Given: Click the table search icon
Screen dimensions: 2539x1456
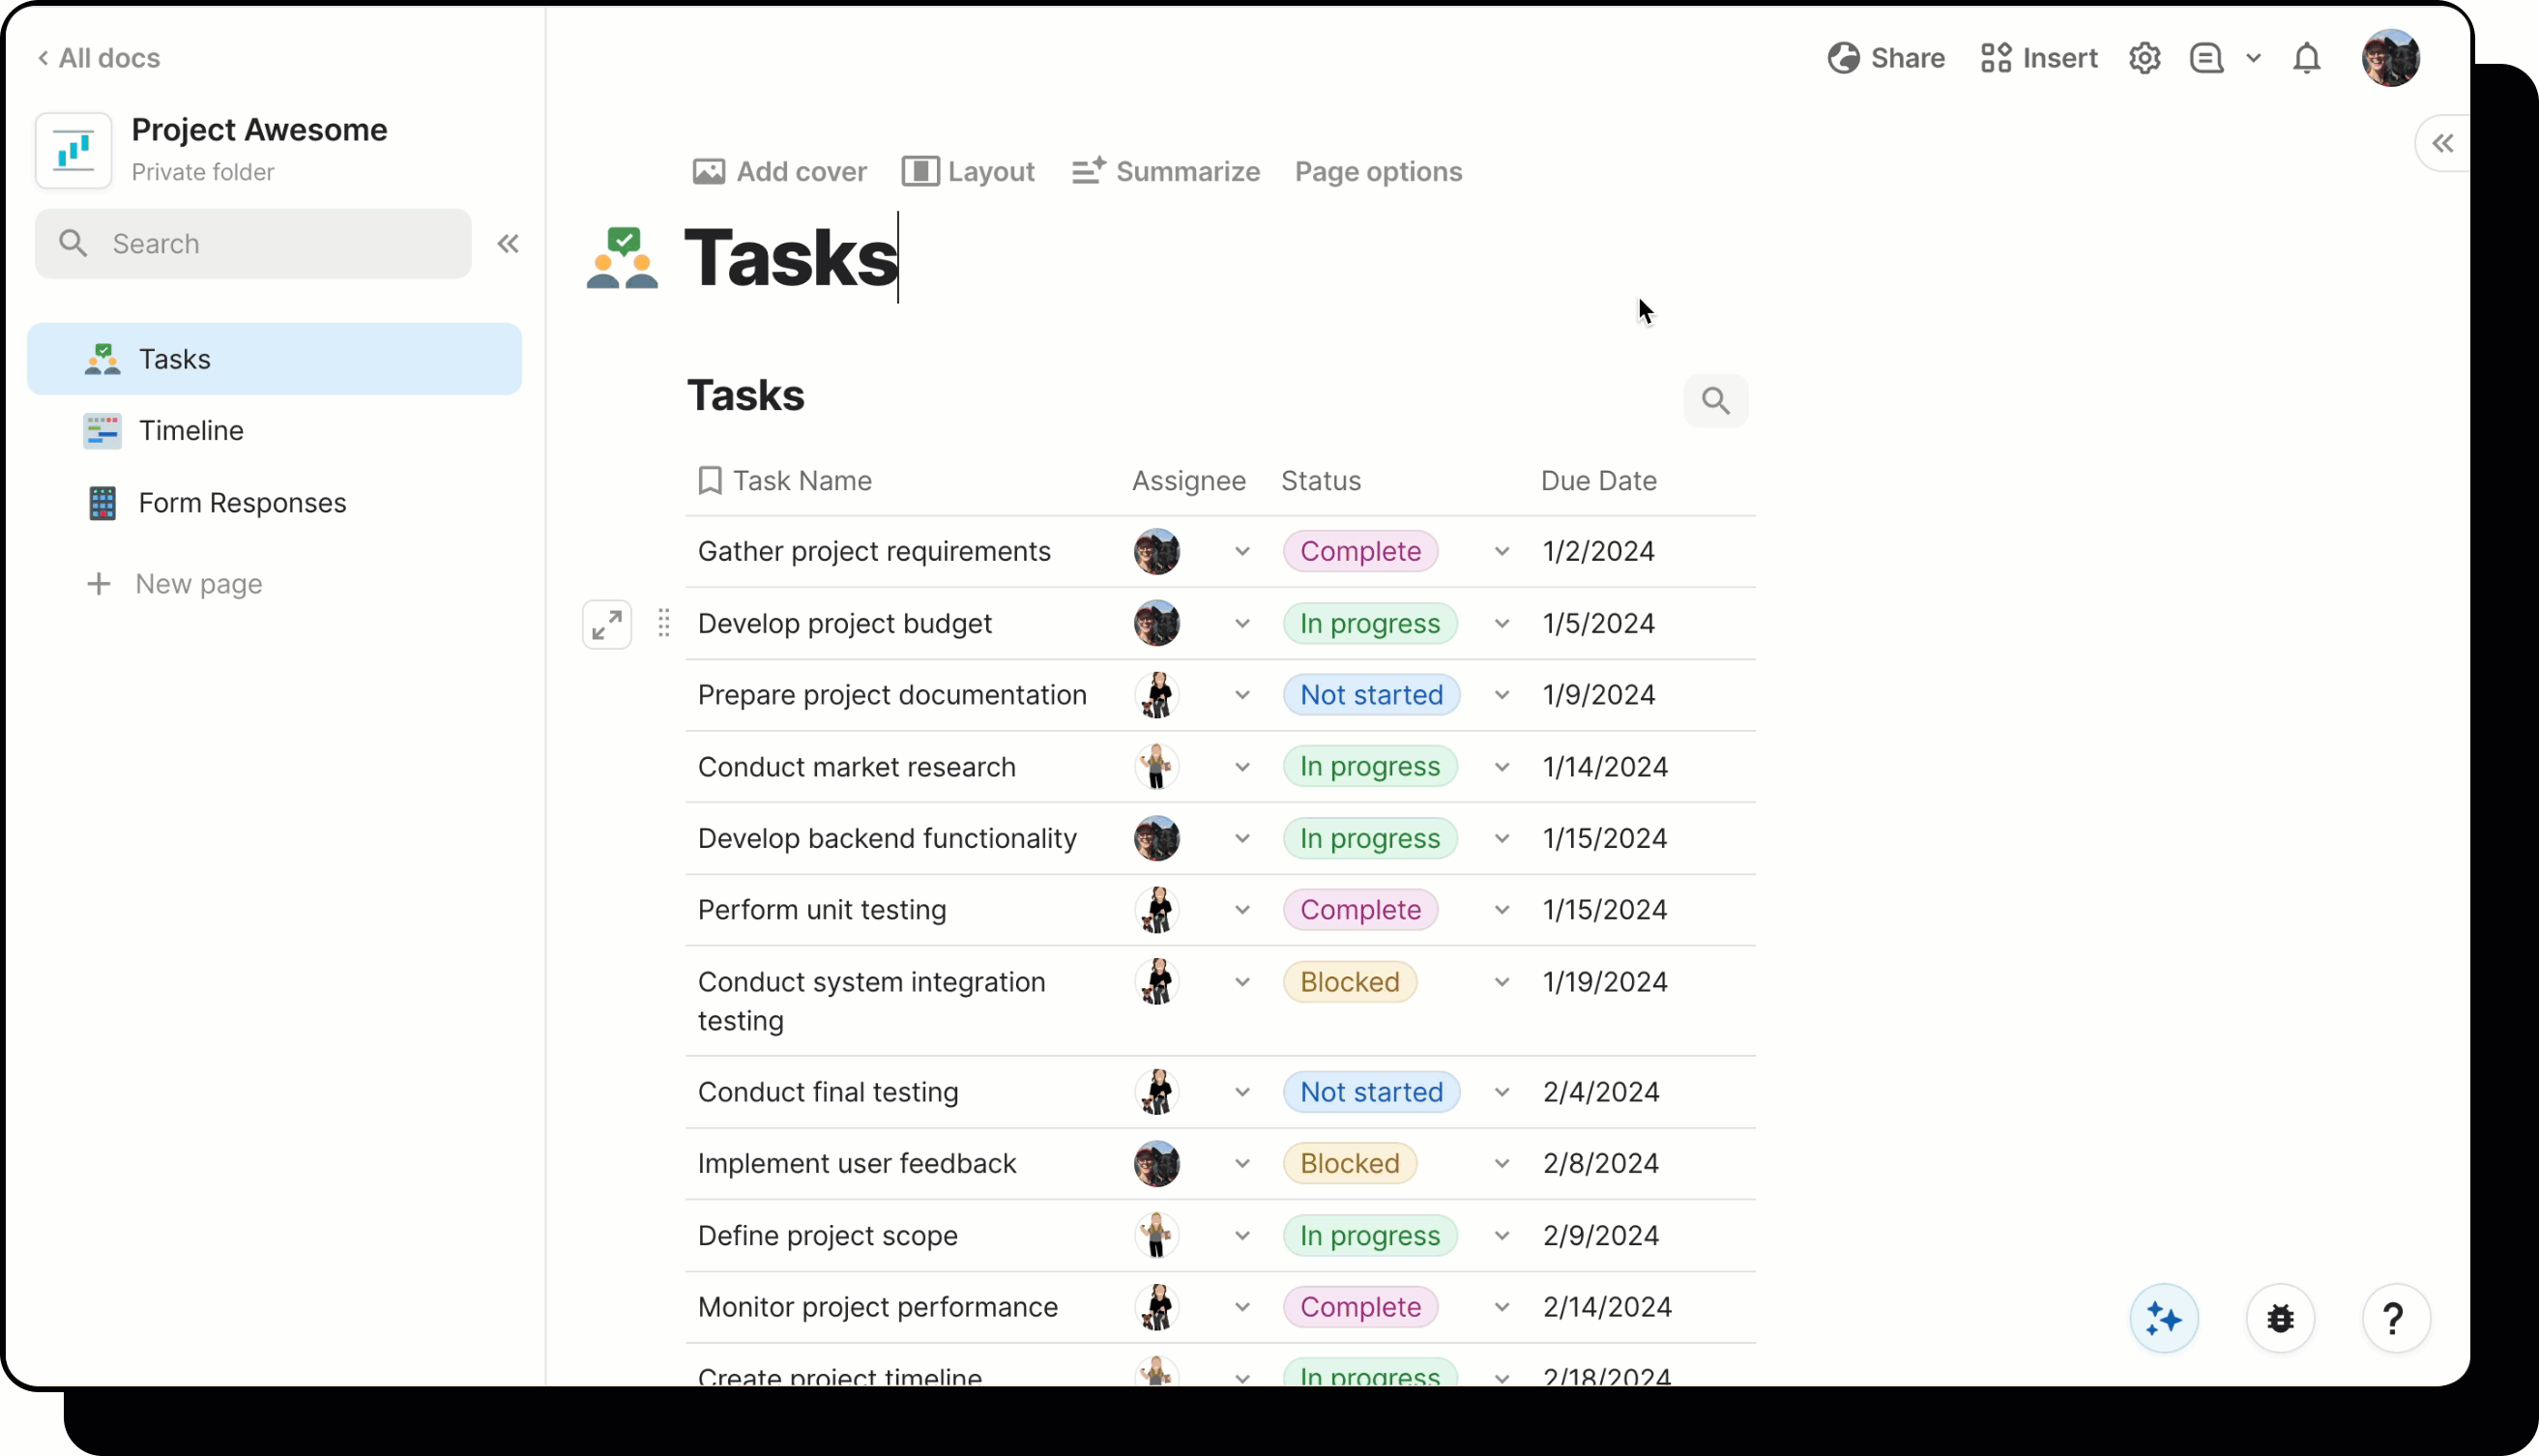Looking at the screenshot, I should click(1716, 400).
